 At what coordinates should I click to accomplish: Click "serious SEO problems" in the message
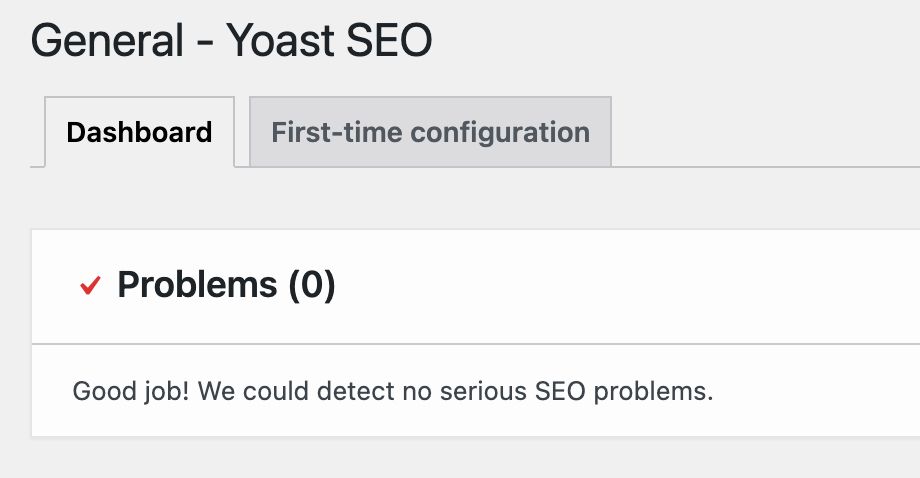[x=600, y=391]
